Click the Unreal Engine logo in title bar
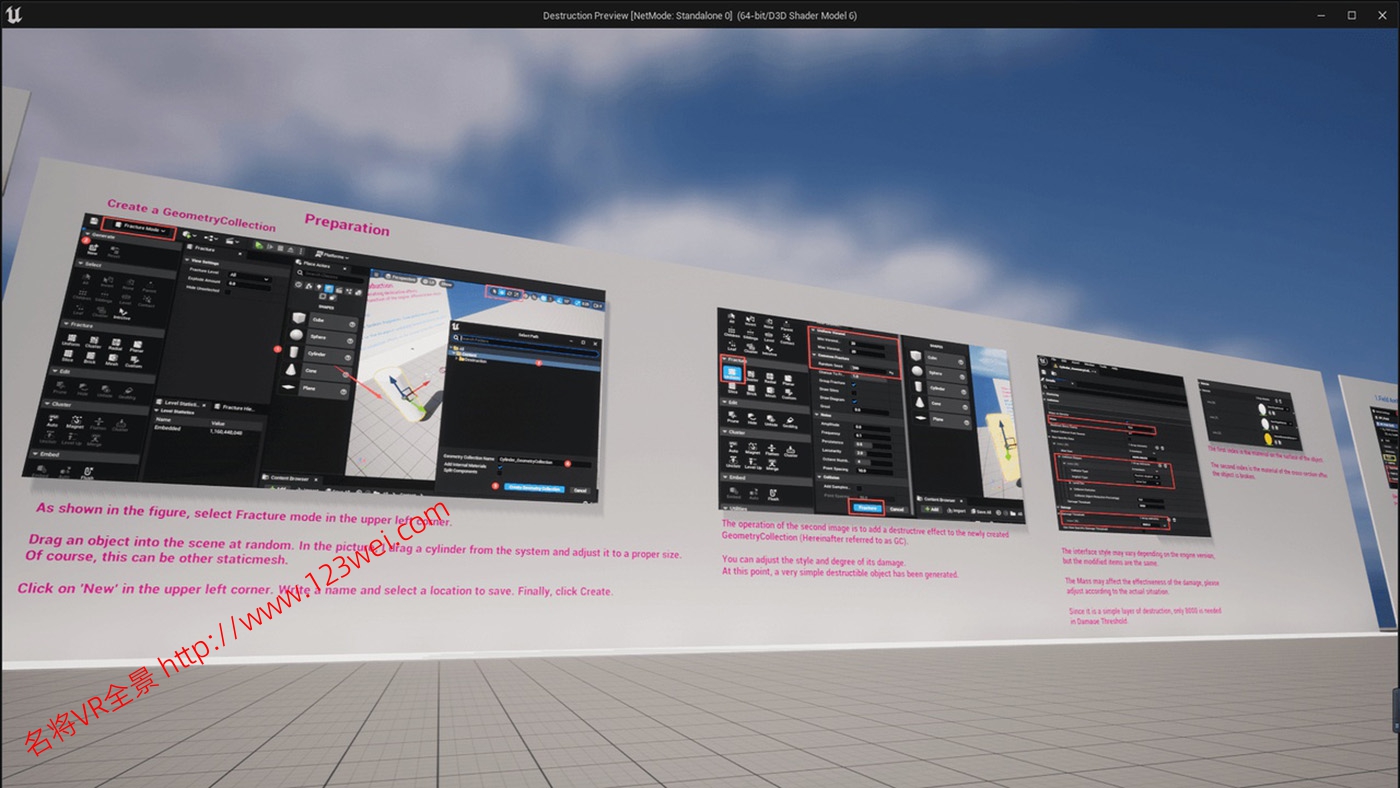Image resolution: width=1400 pixels, height=788 pixels. point(14,14)
